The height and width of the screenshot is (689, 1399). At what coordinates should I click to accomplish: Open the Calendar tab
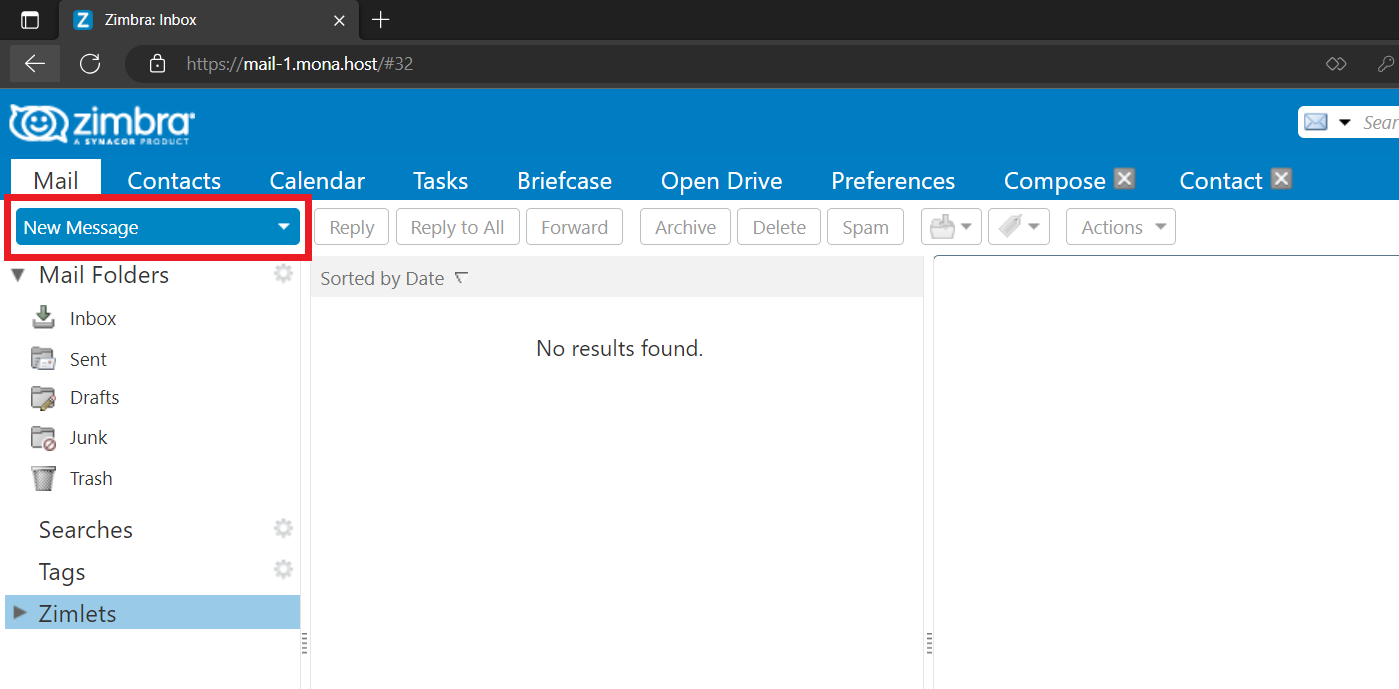[317, 181]
